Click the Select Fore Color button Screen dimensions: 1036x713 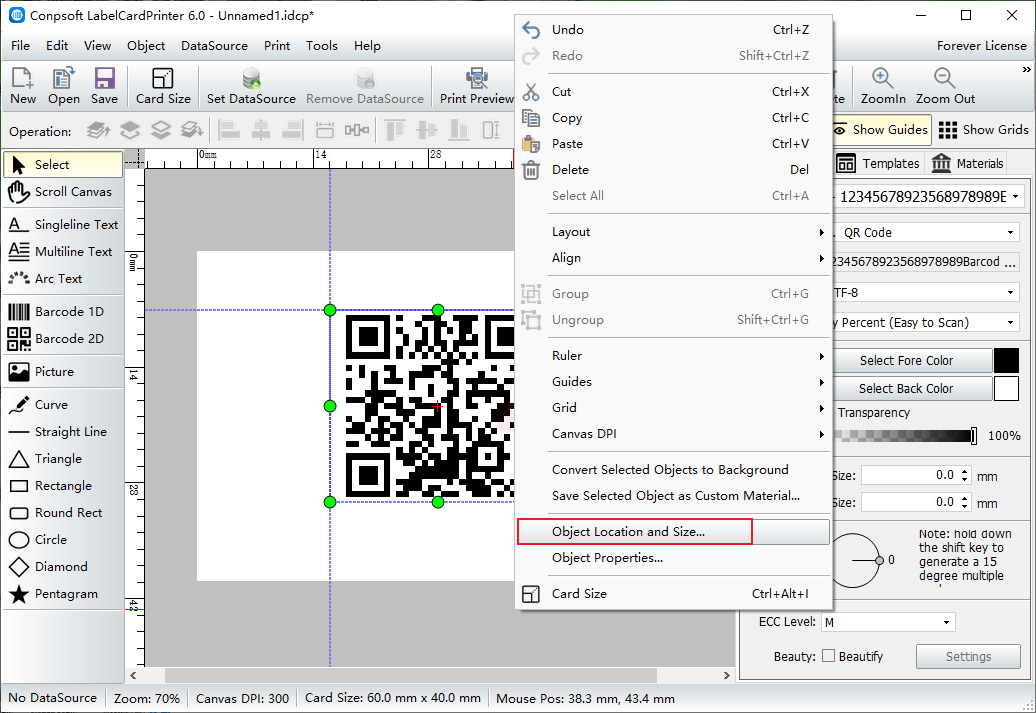tap(912, 361)
